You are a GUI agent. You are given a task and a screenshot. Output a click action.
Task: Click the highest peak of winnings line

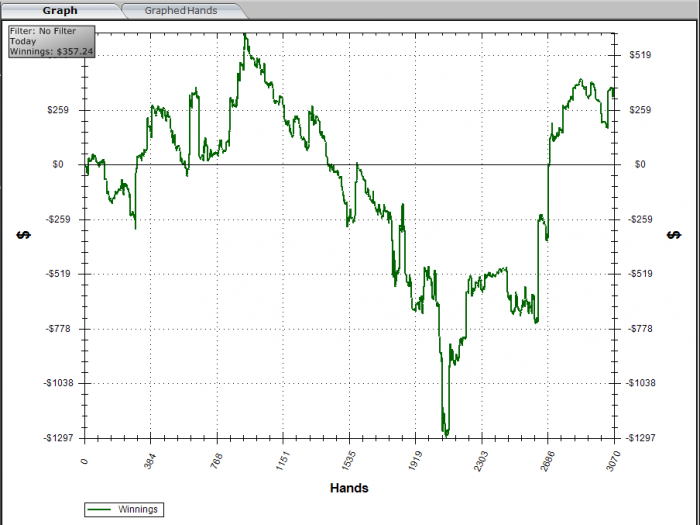tap(245, 34)
